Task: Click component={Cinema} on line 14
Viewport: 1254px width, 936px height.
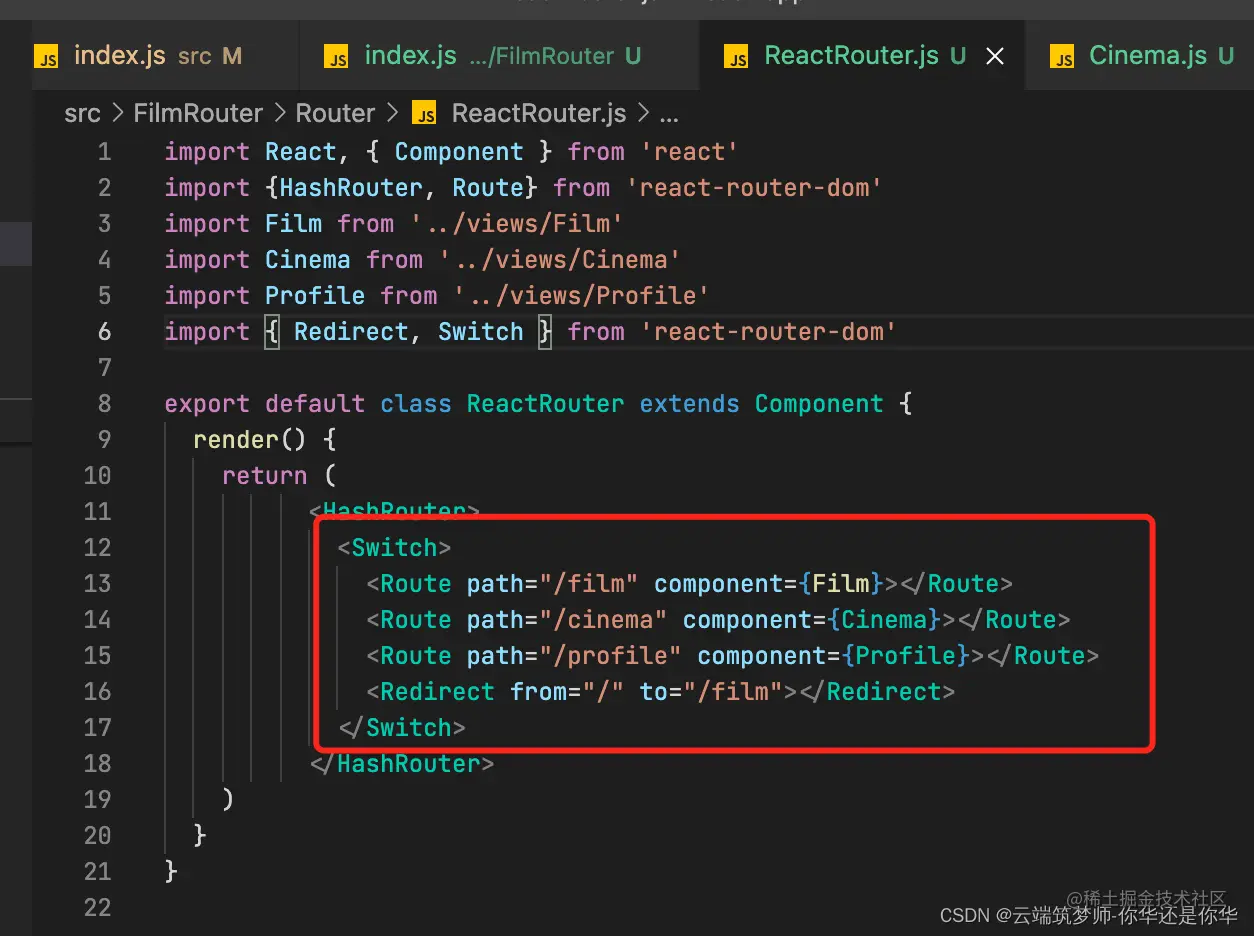Action: (812, 620)
